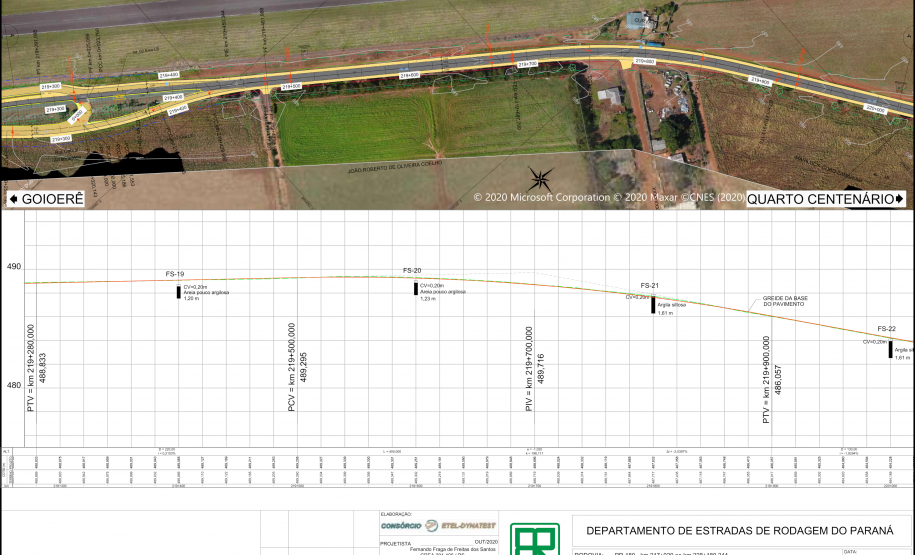Click the FS-20 black borehole marker
The height and width of the screenshot is (555, 915).
[x=416, y=288]
